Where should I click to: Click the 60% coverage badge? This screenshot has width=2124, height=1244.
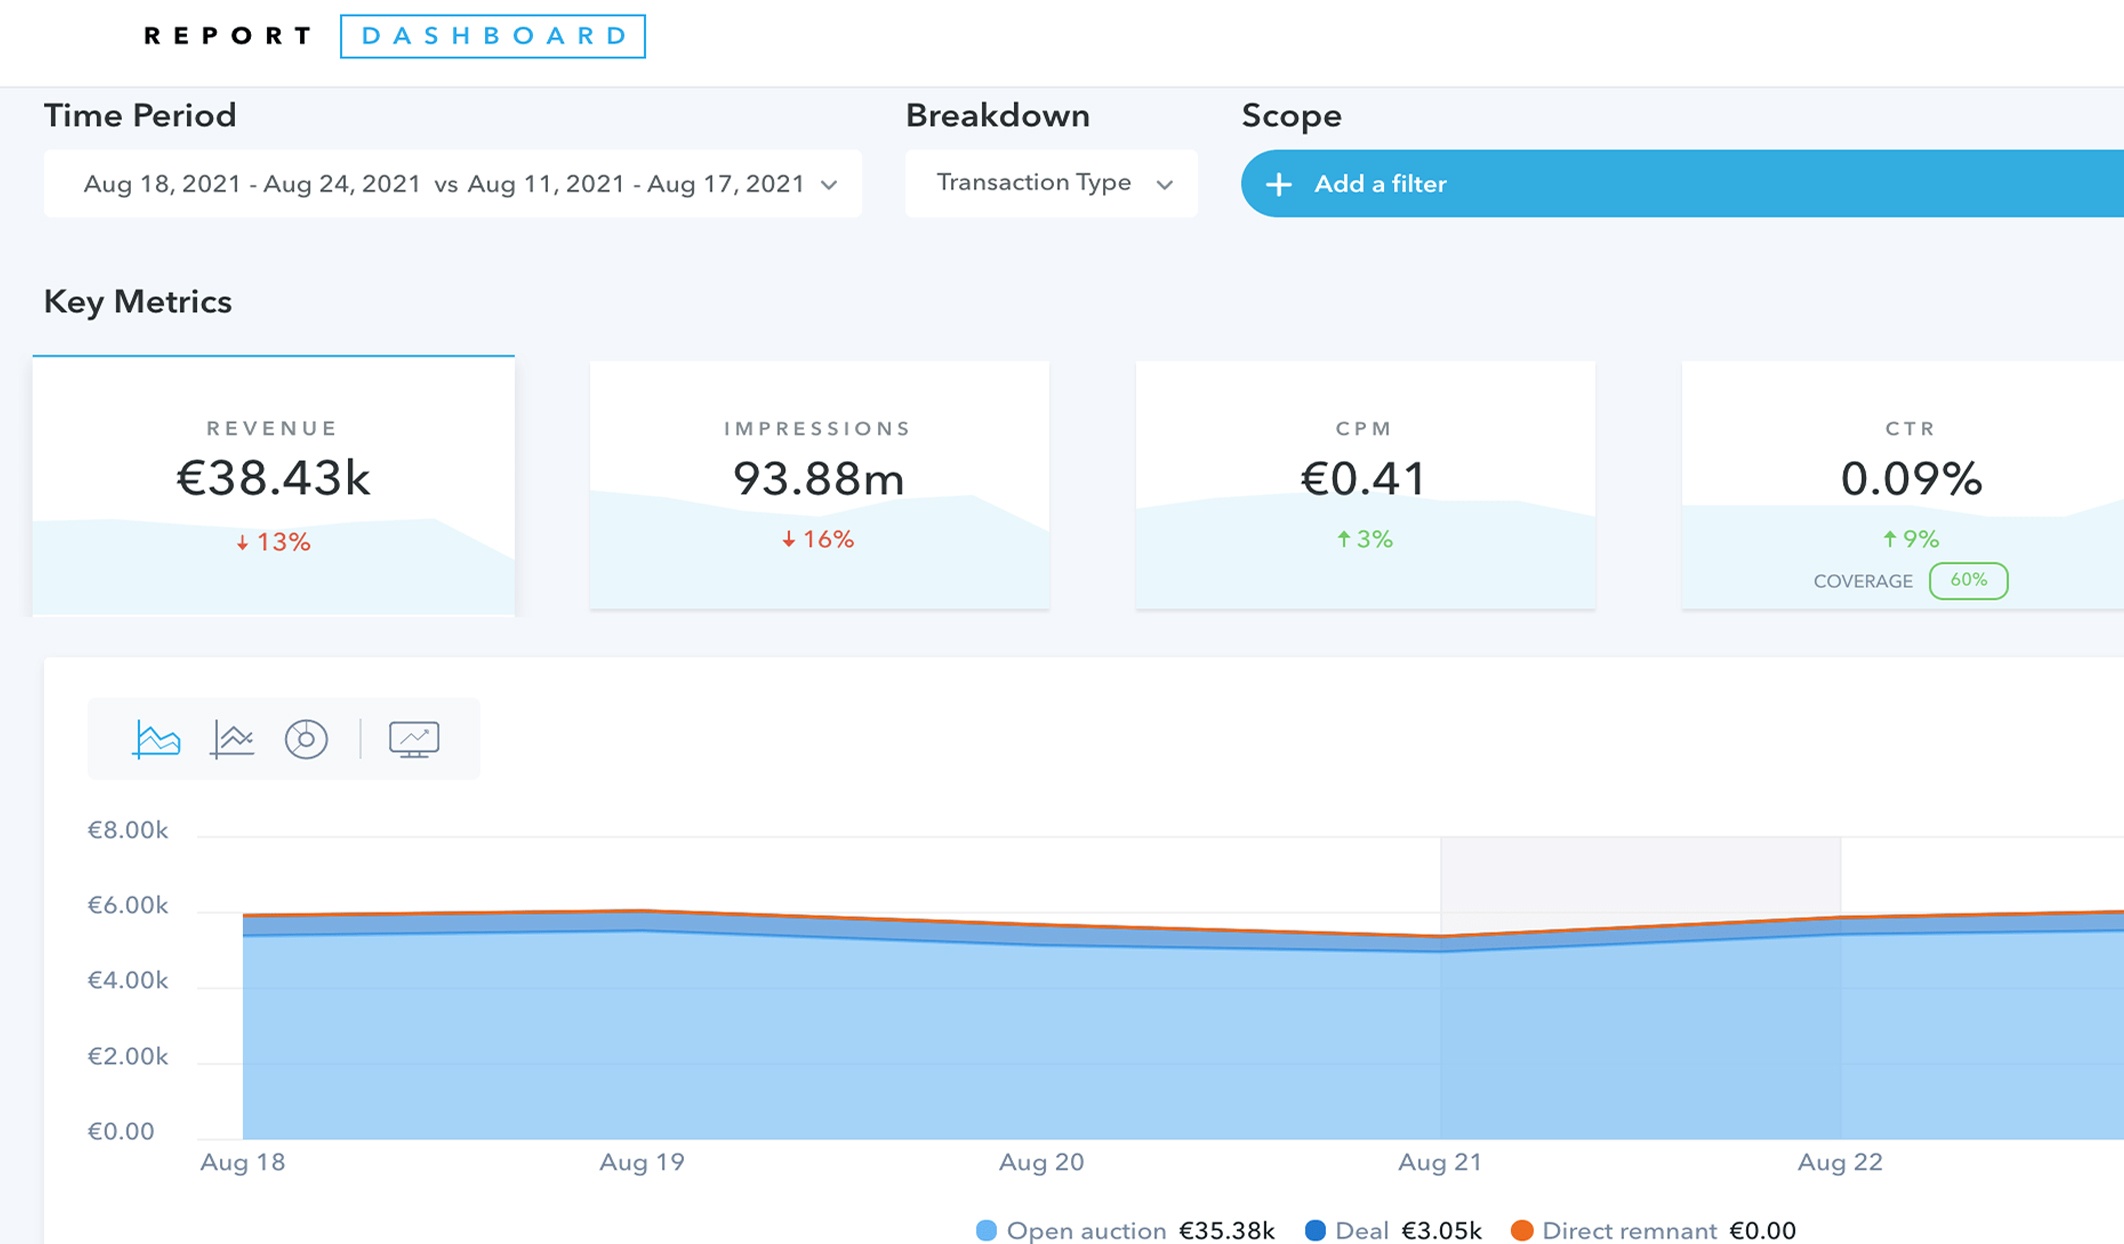coord(1968,581)
